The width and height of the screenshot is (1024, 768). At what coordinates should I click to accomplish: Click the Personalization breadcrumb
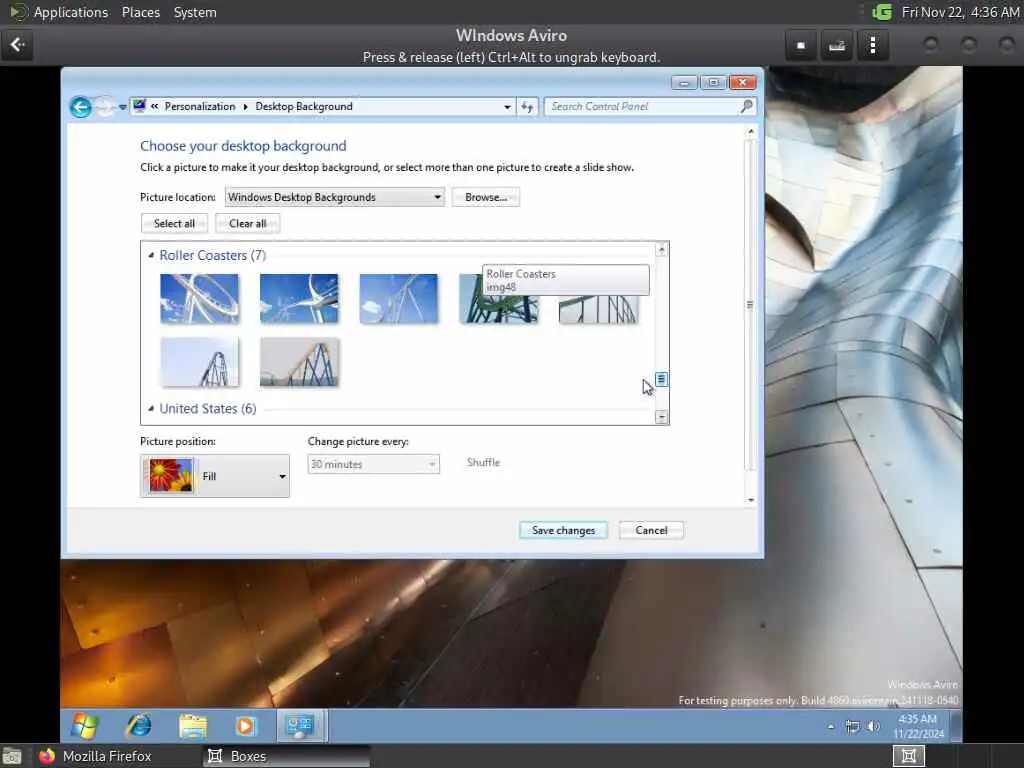click(x=200, y=106)
